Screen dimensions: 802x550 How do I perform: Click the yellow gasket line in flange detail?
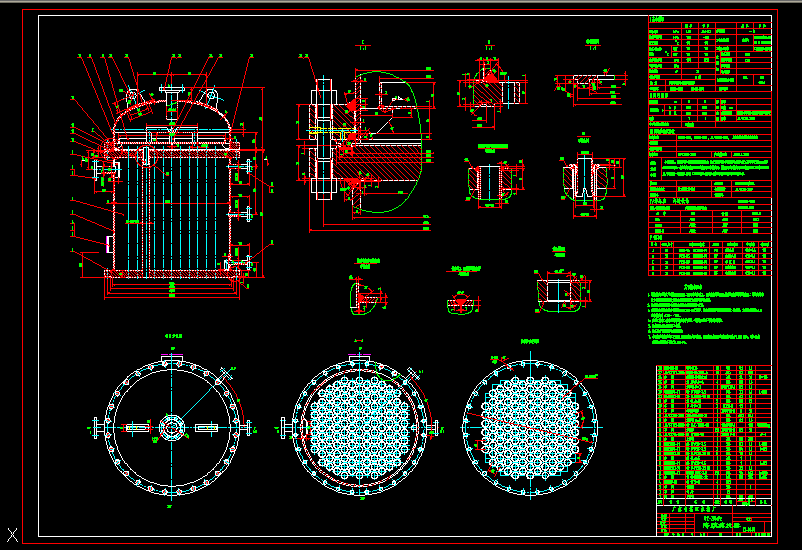(330, 131)
